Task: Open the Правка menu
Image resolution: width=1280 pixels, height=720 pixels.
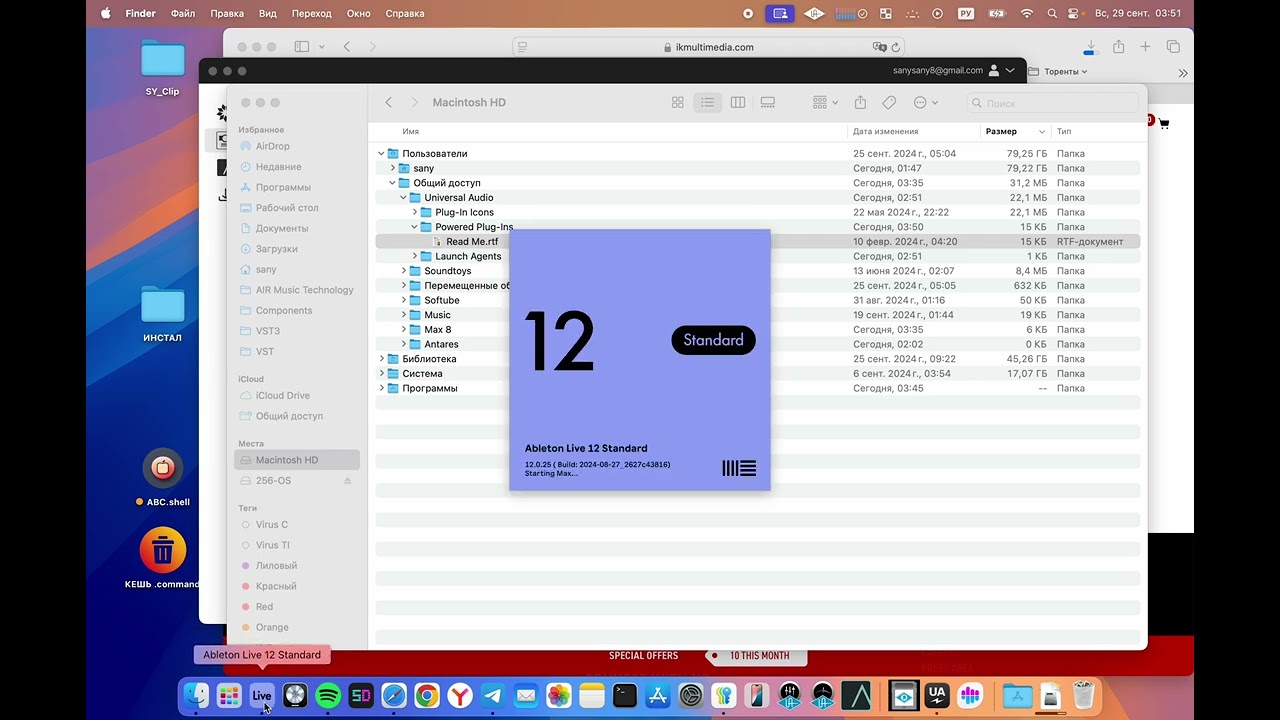Action: click(x=227, y=13)
